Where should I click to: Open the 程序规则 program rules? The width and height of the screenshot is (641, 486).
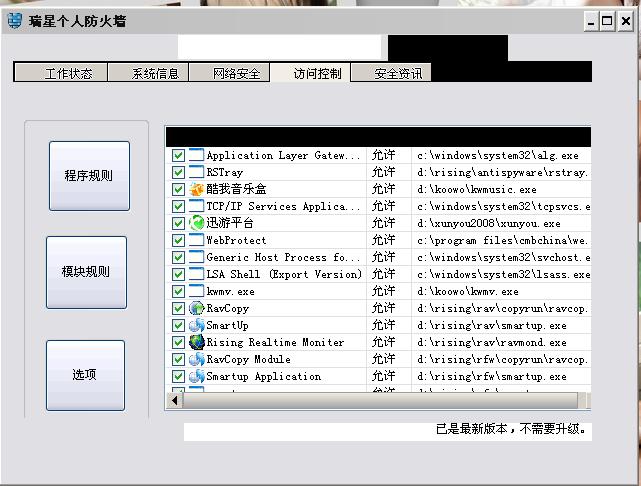(x=89, y=176)
